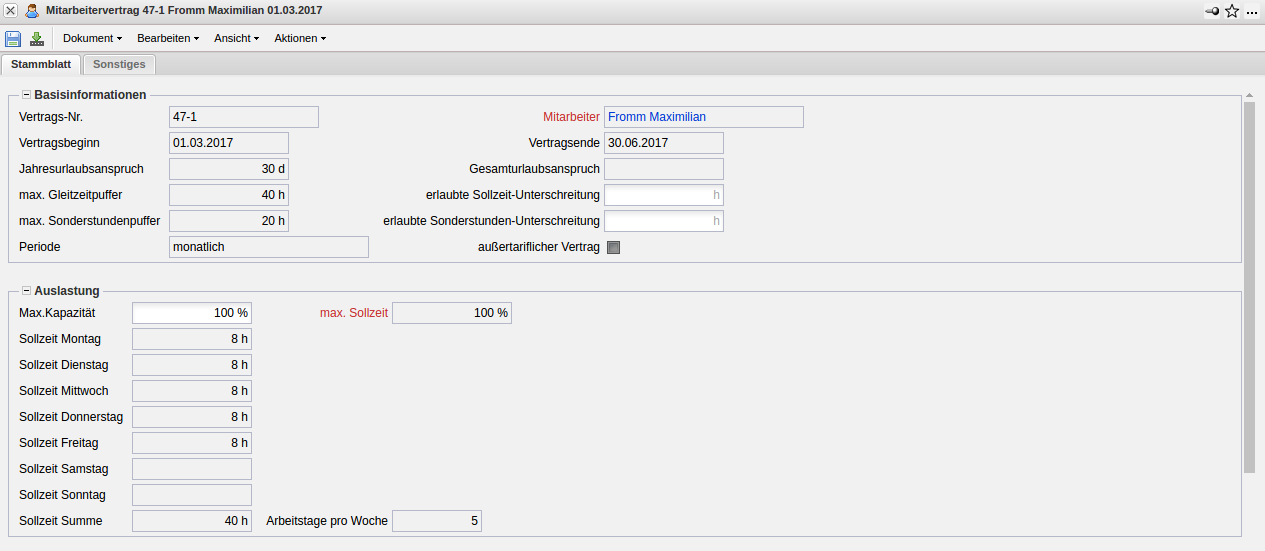Open the Aktionen menu
Viewport: 1265px width, 551px height.
pos(300,39)
